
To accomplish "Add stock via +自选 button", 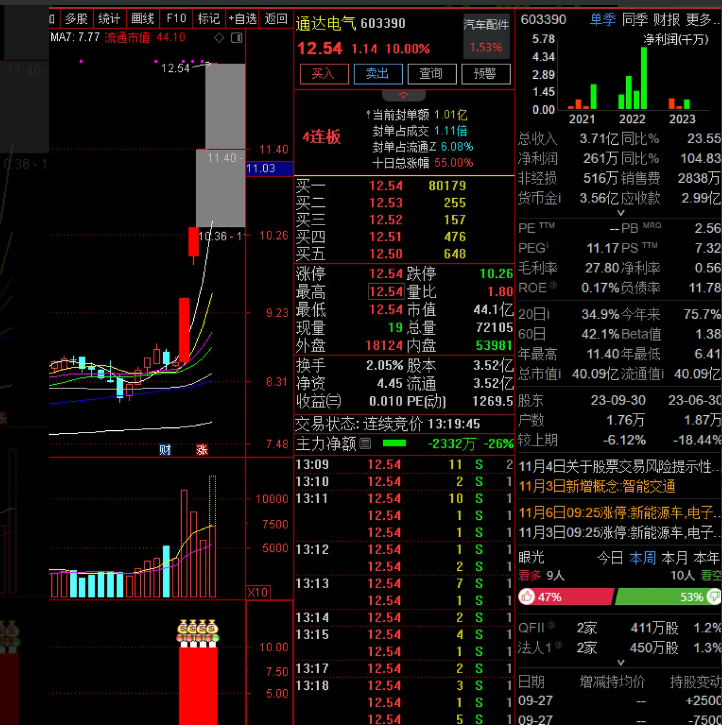I will coord(242,18).
